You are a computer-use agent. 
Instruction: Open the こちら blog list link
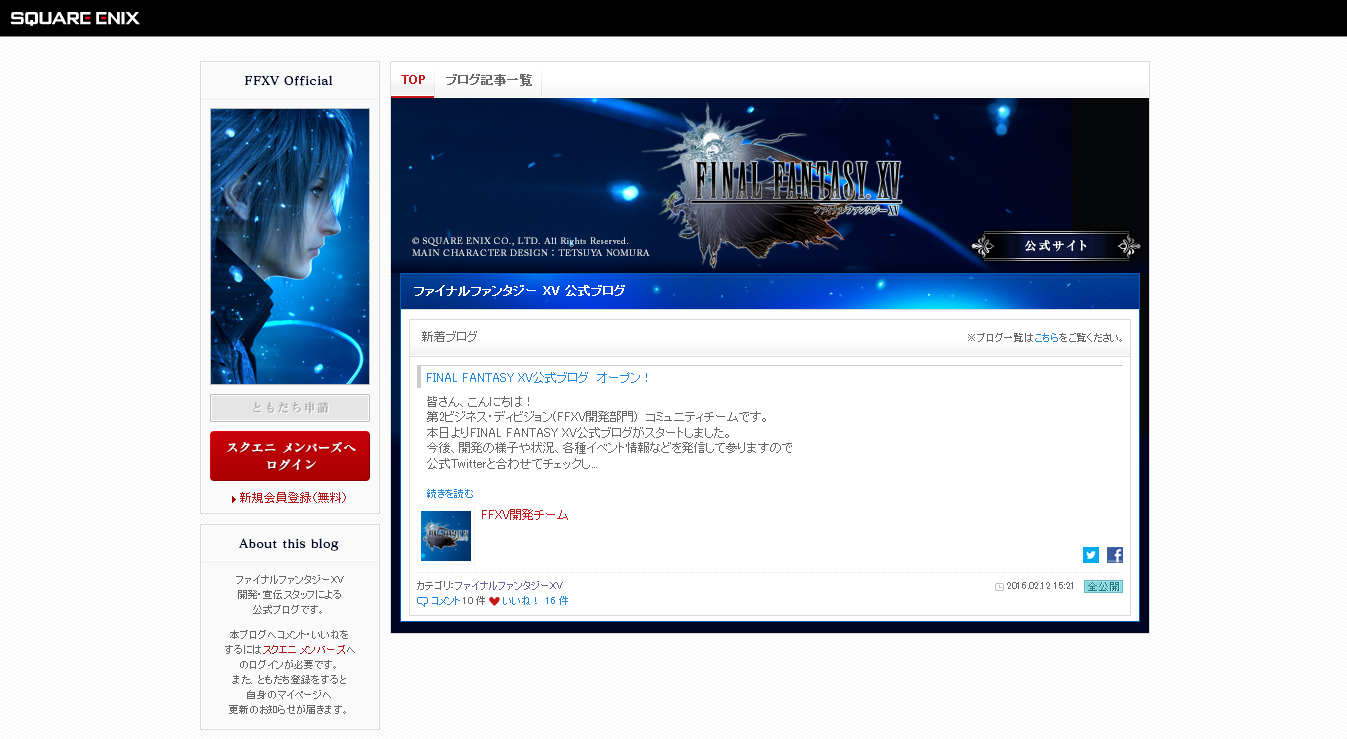click(x=1046, y=338)
